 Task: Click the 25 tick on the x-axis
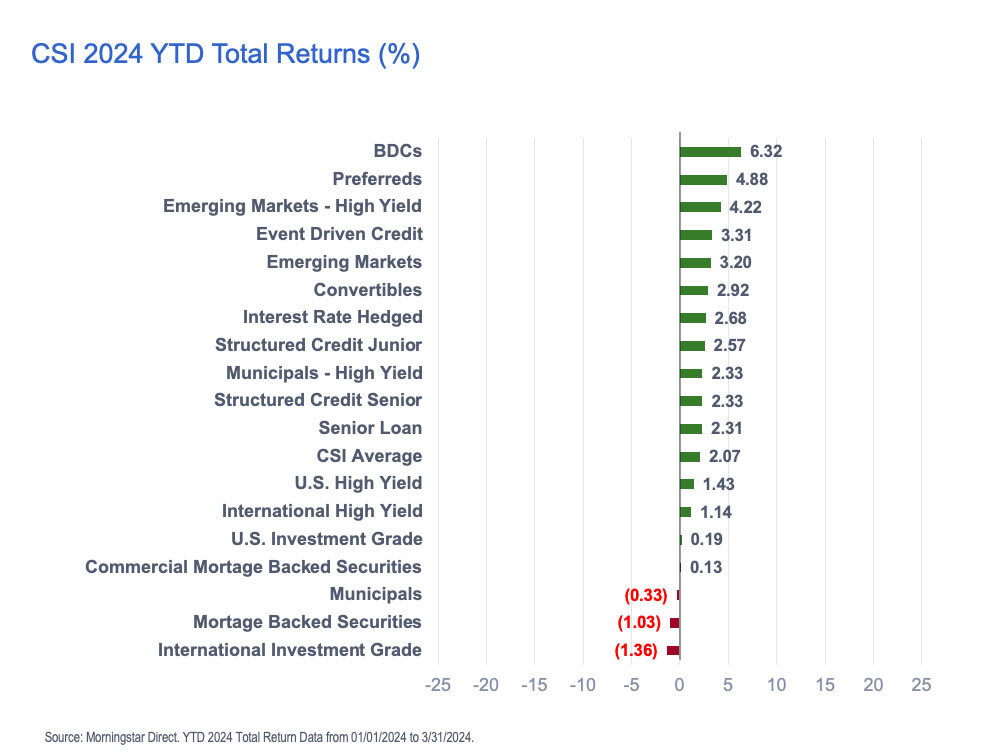[921, 685]
